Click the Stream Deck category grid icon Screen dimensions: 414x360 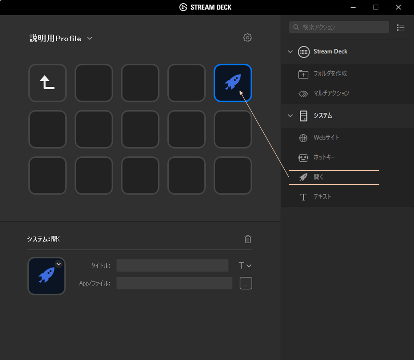coord(303,52)
